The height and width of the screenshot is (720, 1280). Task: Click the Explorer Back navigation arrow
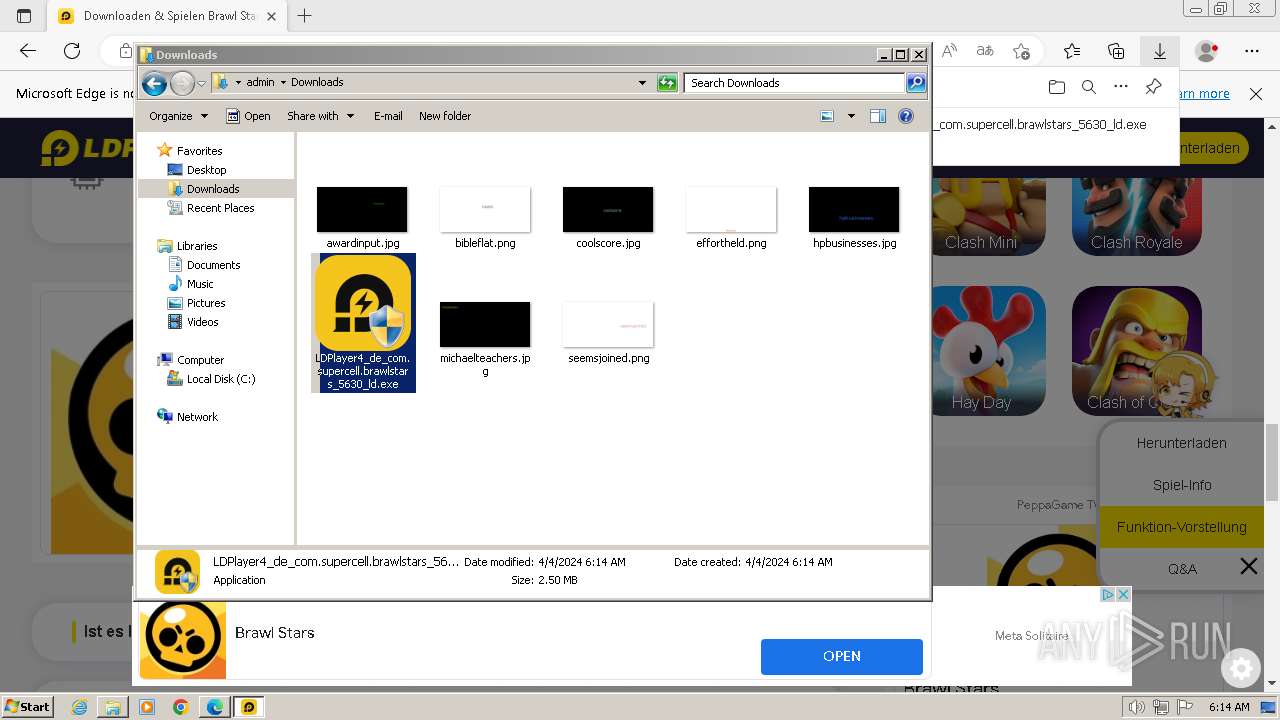click(x=154, y=83)
